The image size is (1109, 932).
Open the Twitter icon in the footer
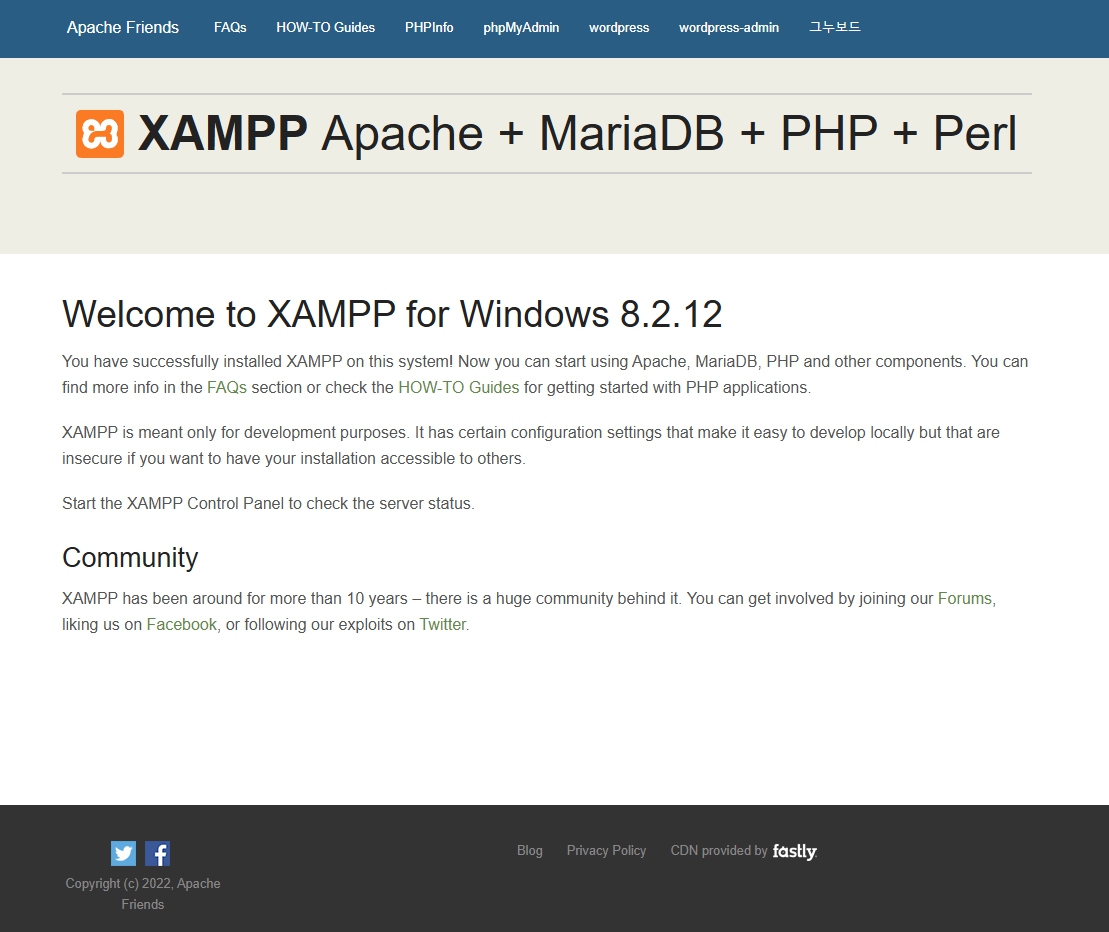(123, 854)
